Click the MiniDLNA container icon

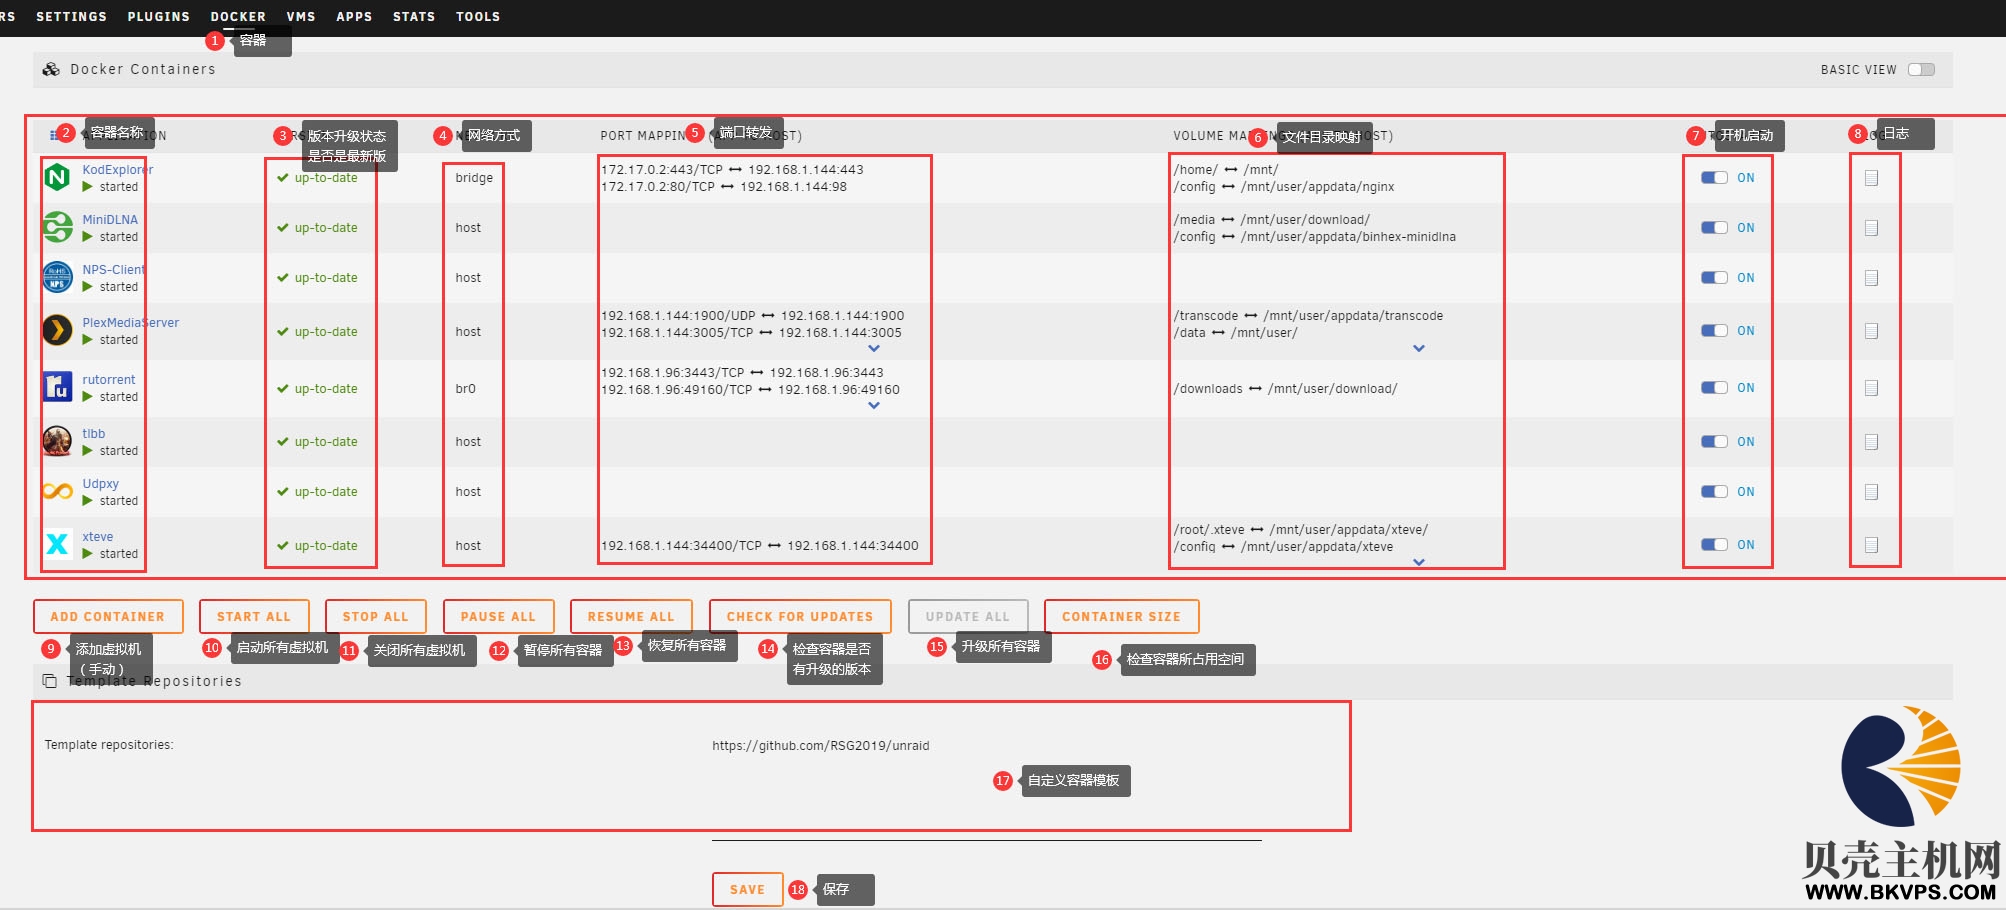[58, 228]
